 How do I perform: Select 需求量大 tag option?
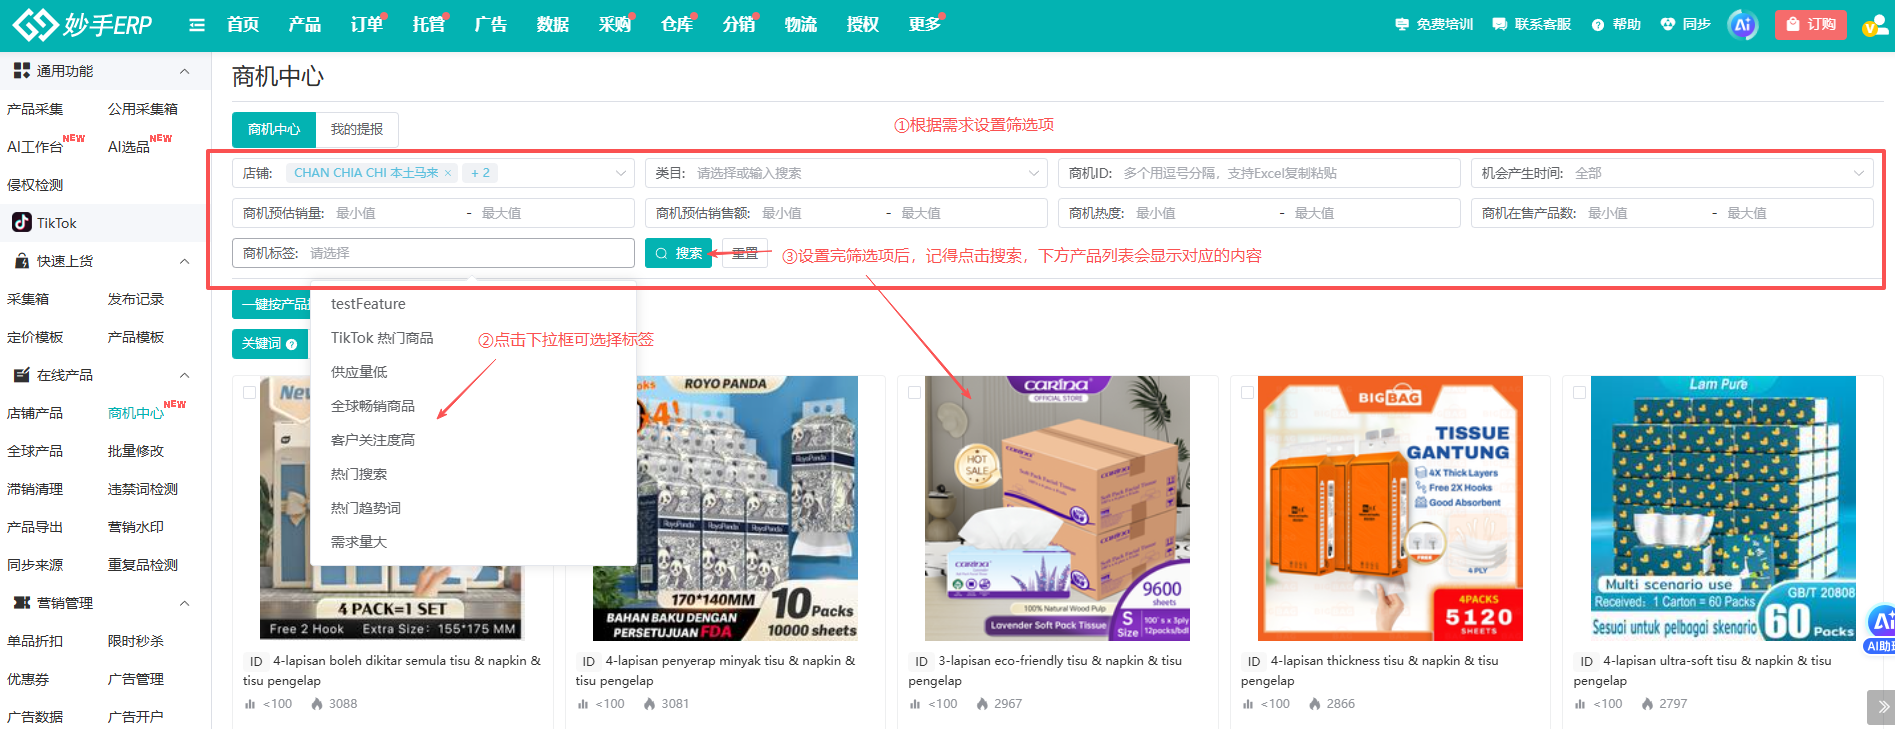click(473, 542)
